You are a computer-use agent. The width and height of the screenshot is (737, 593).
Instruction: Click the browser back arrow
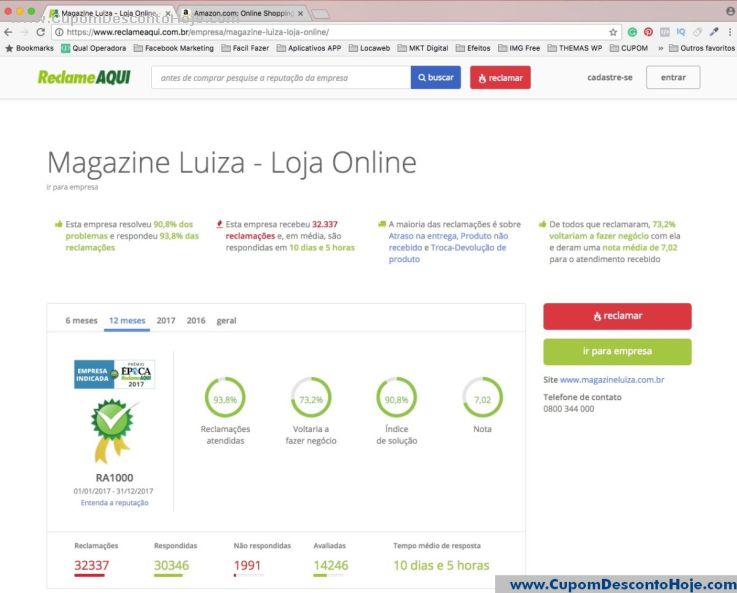tap(8, 32)
